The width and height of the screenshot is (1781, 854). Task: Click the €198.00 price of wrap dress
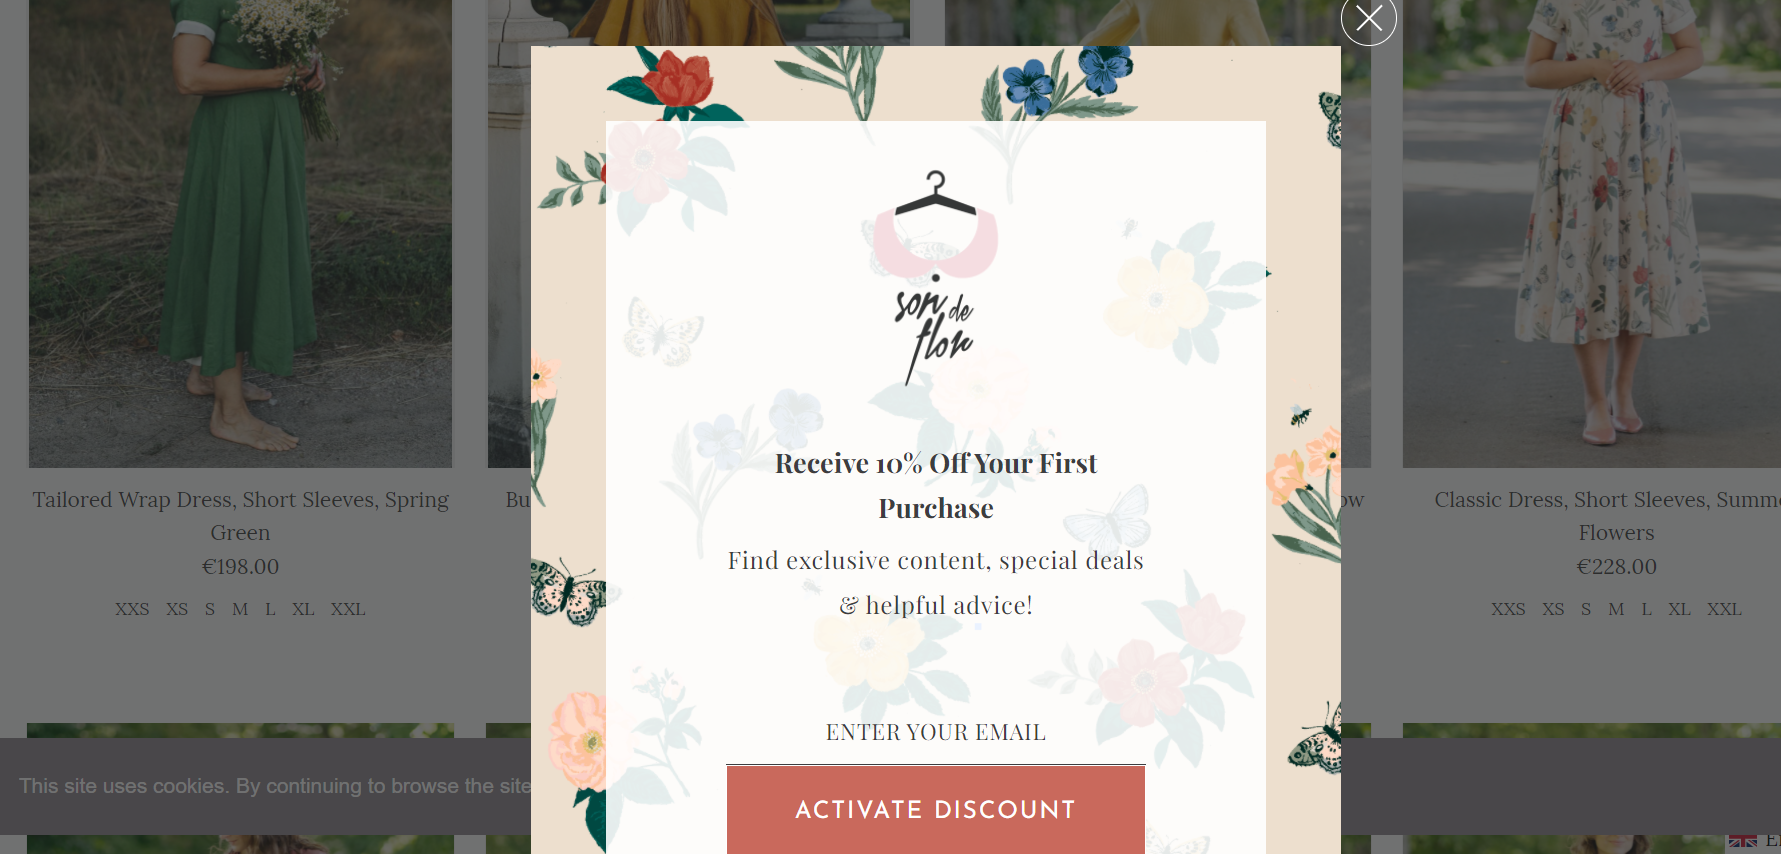(x=240, y=567)
